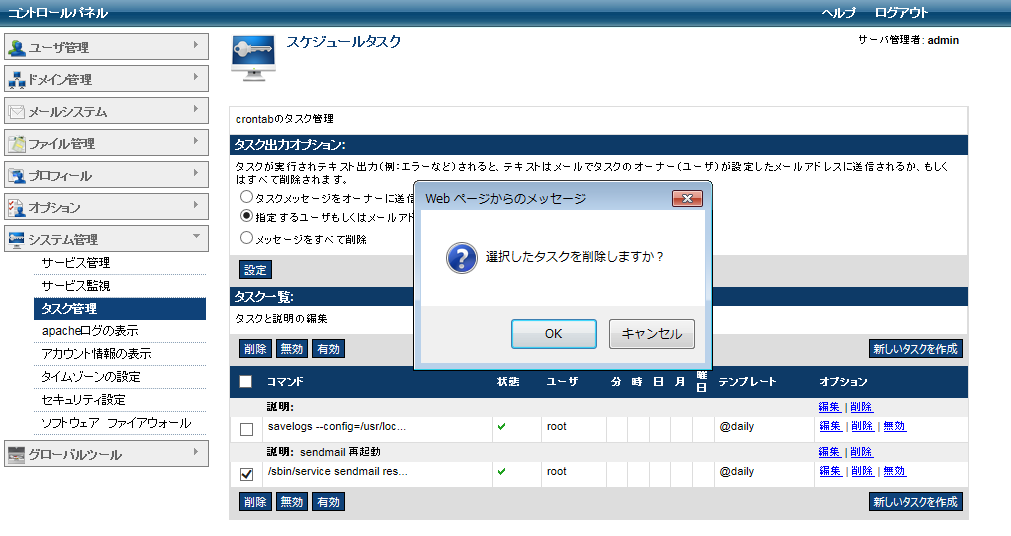Image resolution: width=1011 pixels, height=536 pixels.
Task: Click the ドメイン管理 network icon
Action: click(17, 80)
